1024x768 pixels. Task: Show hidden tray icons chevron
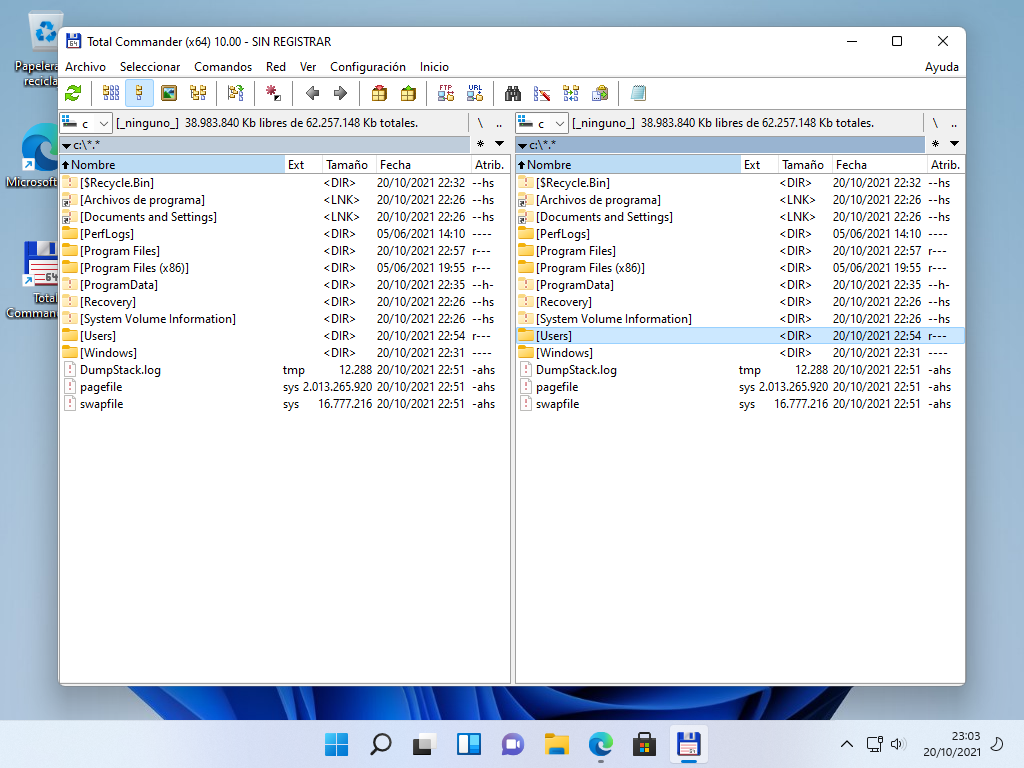(846, 744)
